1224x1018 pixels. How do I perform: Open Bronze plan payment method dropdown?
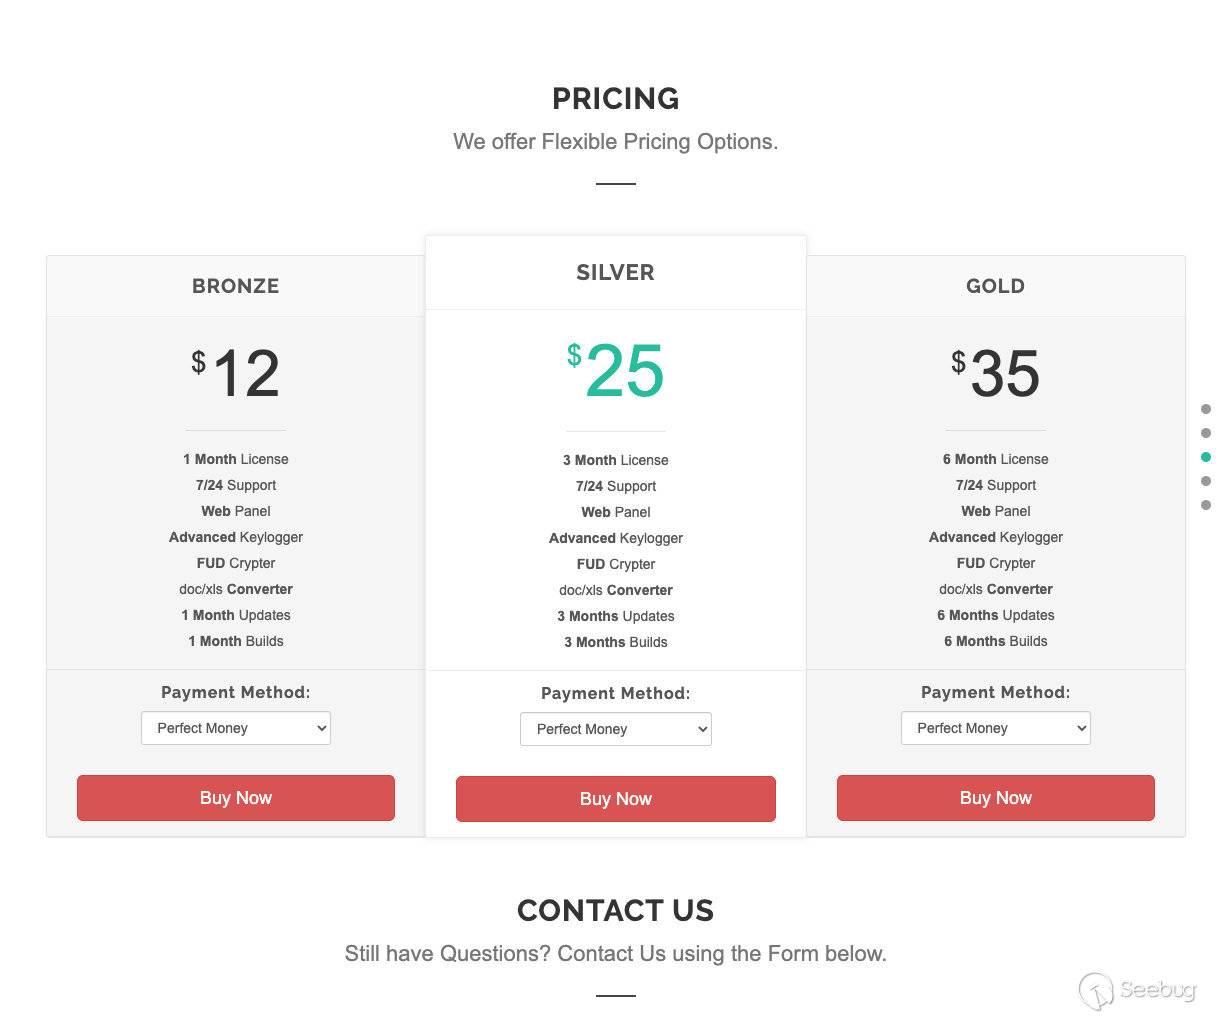point(236,728)
